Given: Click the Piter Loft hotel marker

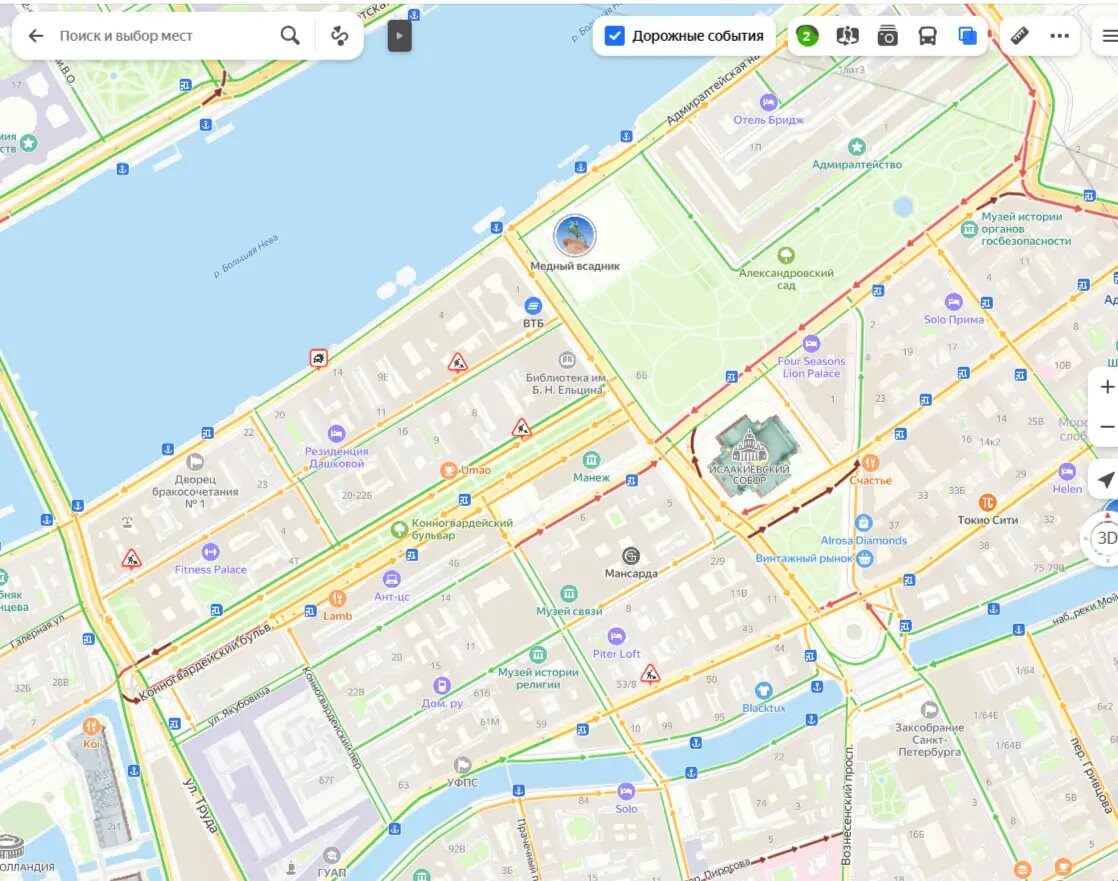Looking at the screenshot, I should click(x=616, y=636).
